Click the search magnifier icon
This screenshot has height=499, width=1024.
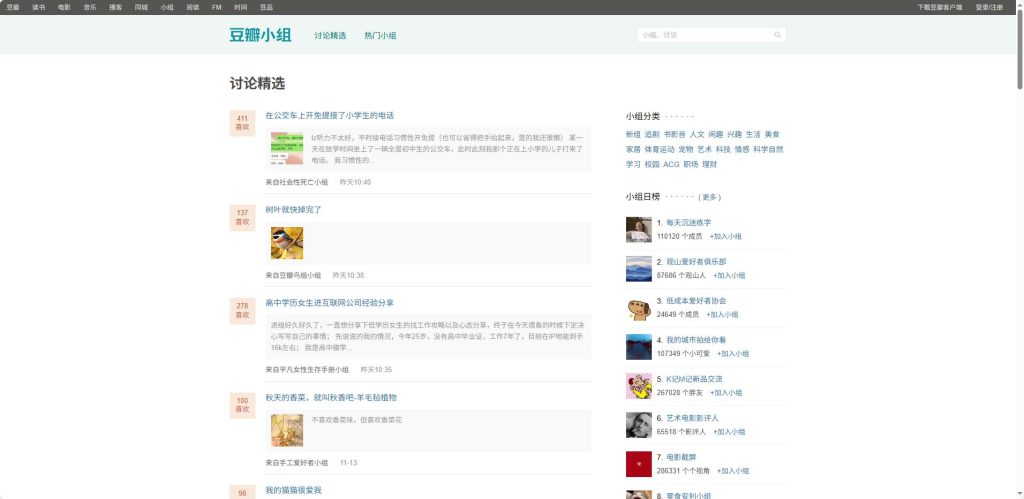[x=777, y=35]
